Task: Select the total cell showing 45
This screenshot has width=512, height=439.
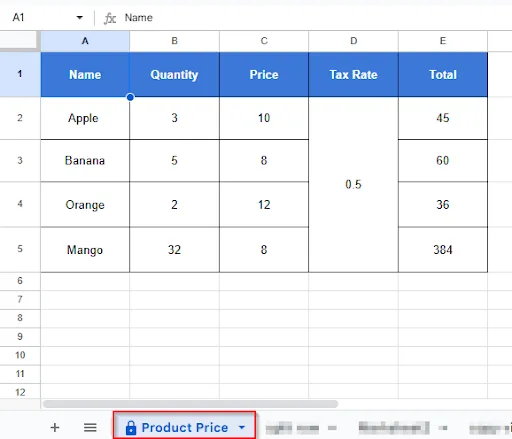Action: (x=443, y=118)
